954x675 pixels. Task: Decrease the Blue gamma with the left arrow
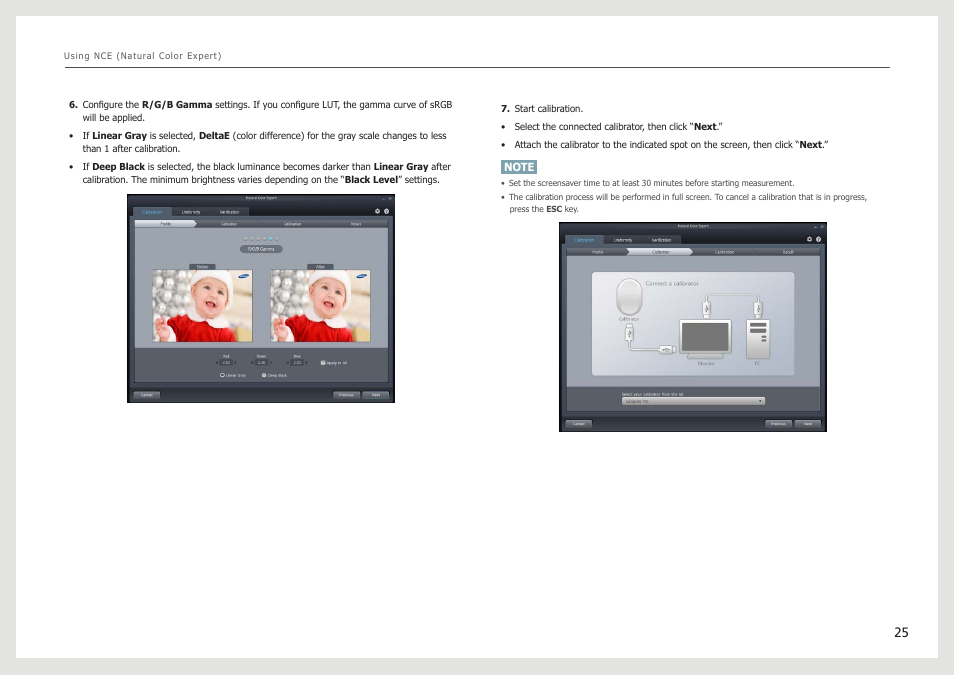(287, 362)
